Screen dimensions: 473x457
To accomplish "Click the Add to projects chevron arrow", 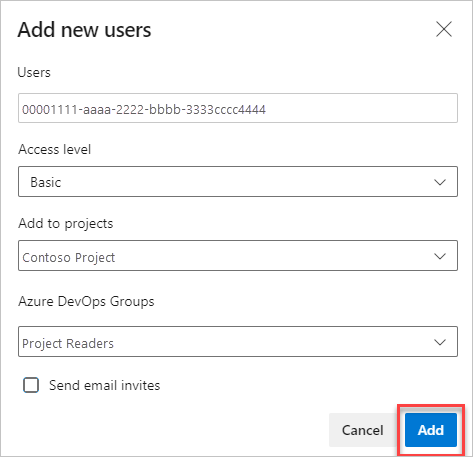I will (440, 256).
